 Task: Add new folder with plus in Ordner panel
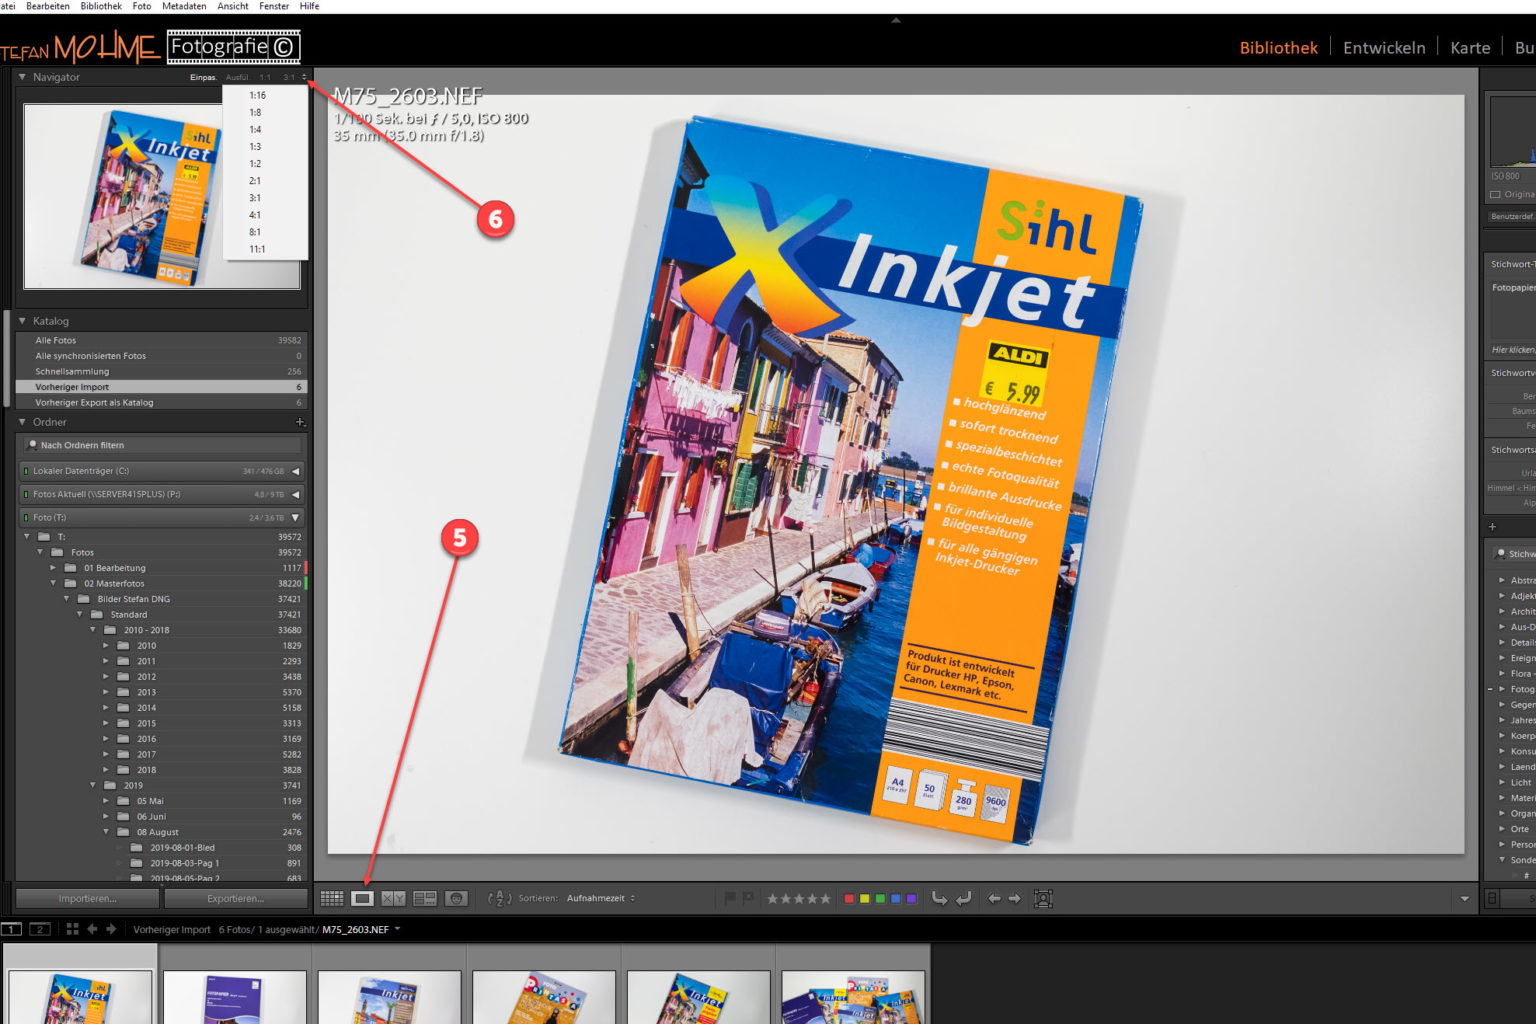point(300,422)
